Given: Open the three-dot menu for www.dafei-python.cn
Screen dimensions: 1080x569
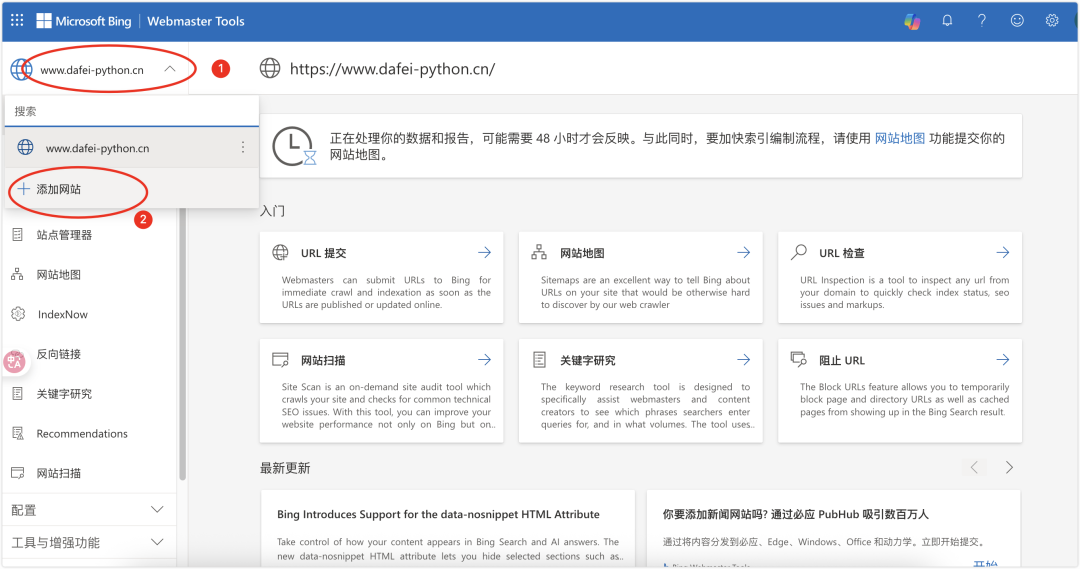Looking at the screenshot, I should coord(242,147).
